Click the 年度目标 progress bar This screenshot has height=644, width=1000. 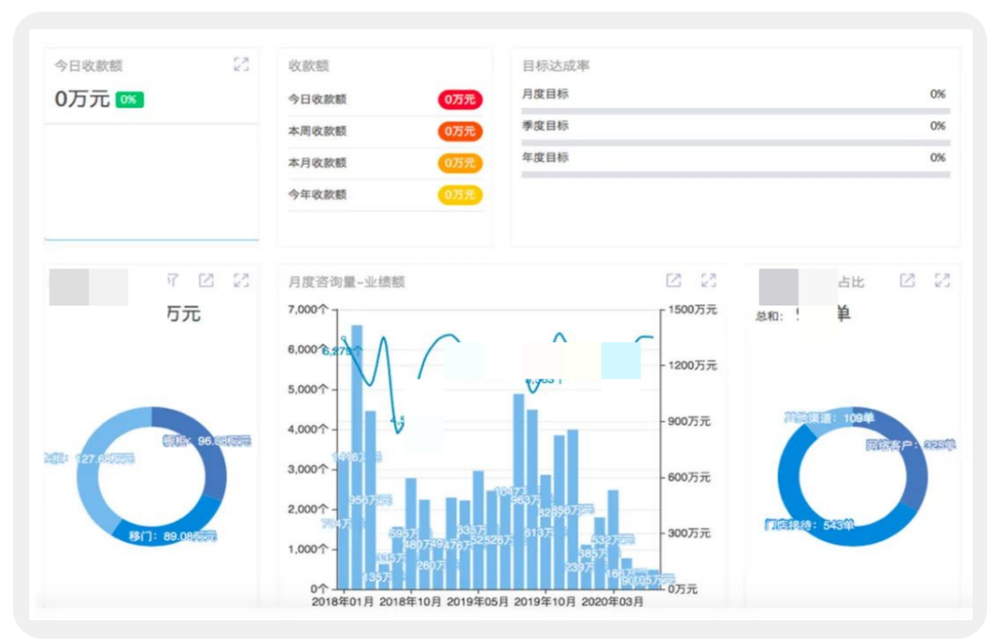[x=735, y=175]
